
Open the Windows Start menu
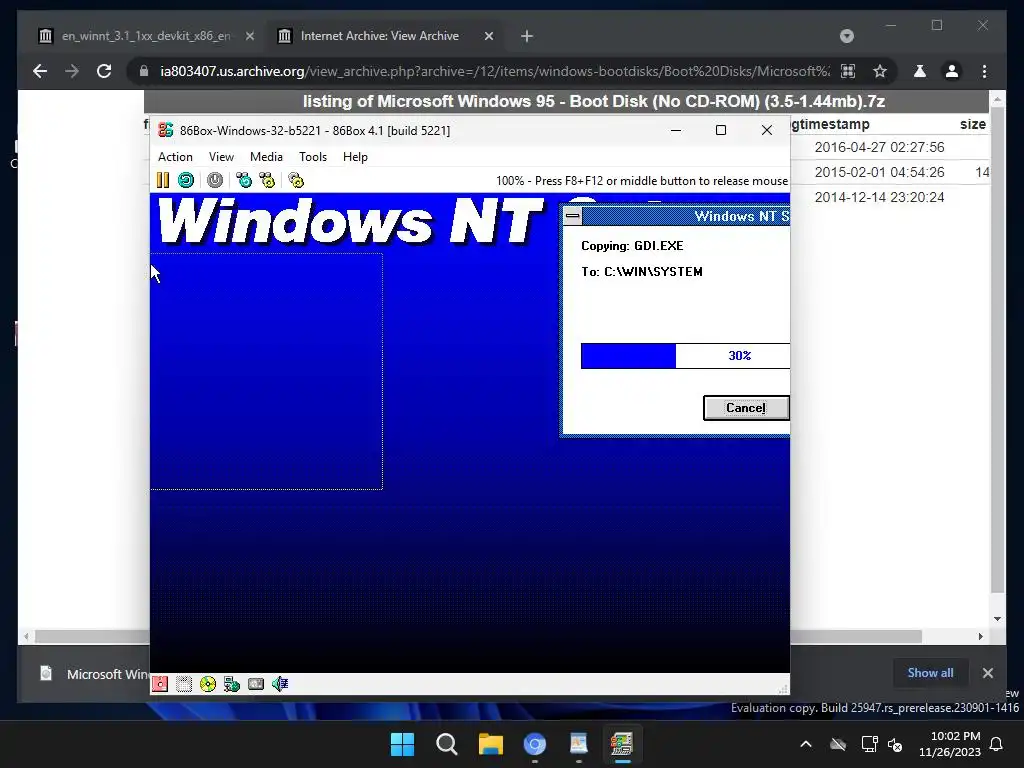(x=402, y=744)
